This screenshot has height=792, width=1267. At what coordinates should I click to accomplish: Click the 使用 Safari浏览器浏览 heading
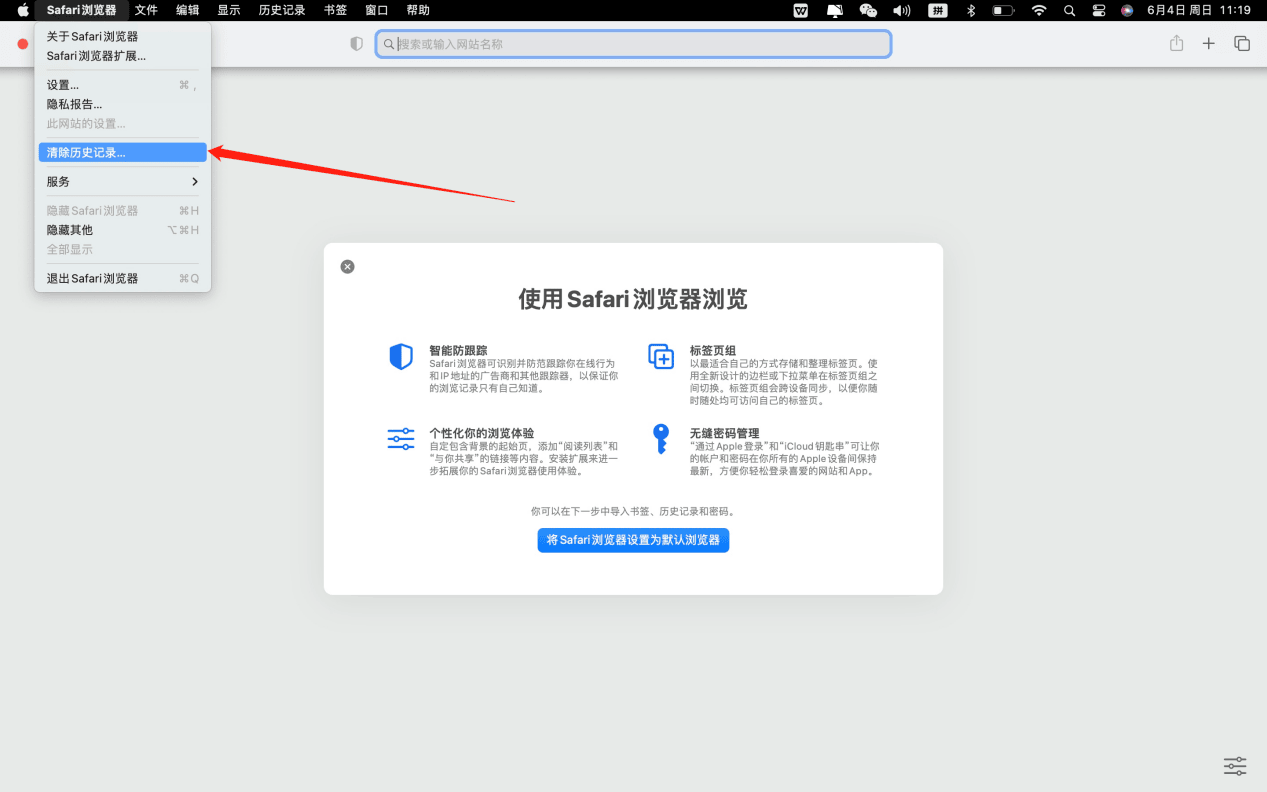click(633, 299)
